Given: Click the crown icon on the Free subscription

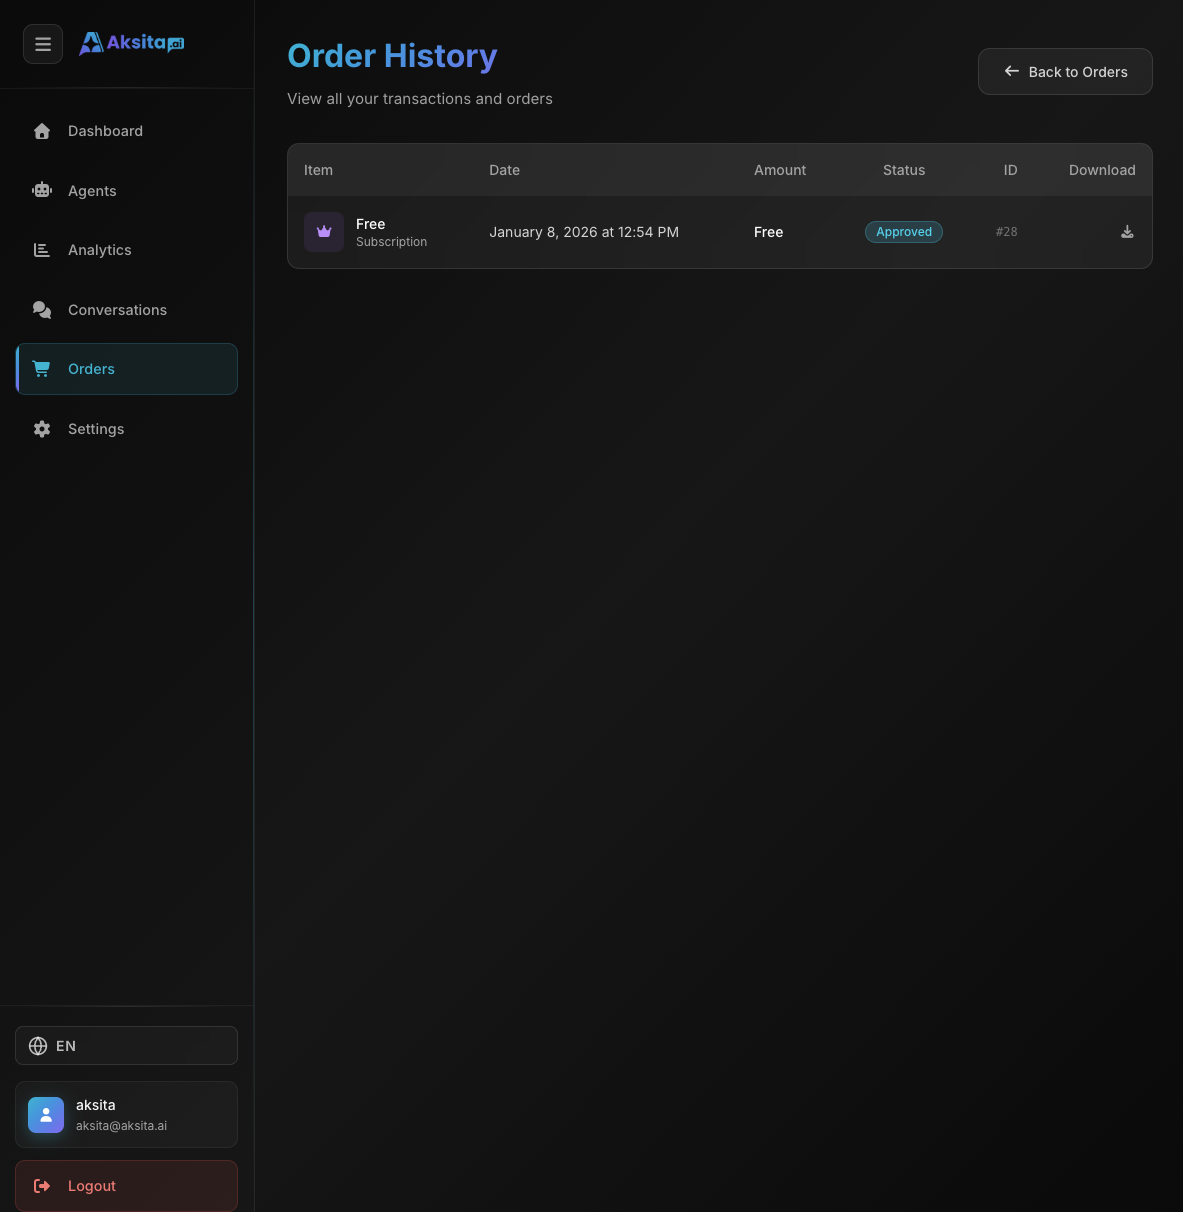Looking at the screenshot, I should 324,232.
